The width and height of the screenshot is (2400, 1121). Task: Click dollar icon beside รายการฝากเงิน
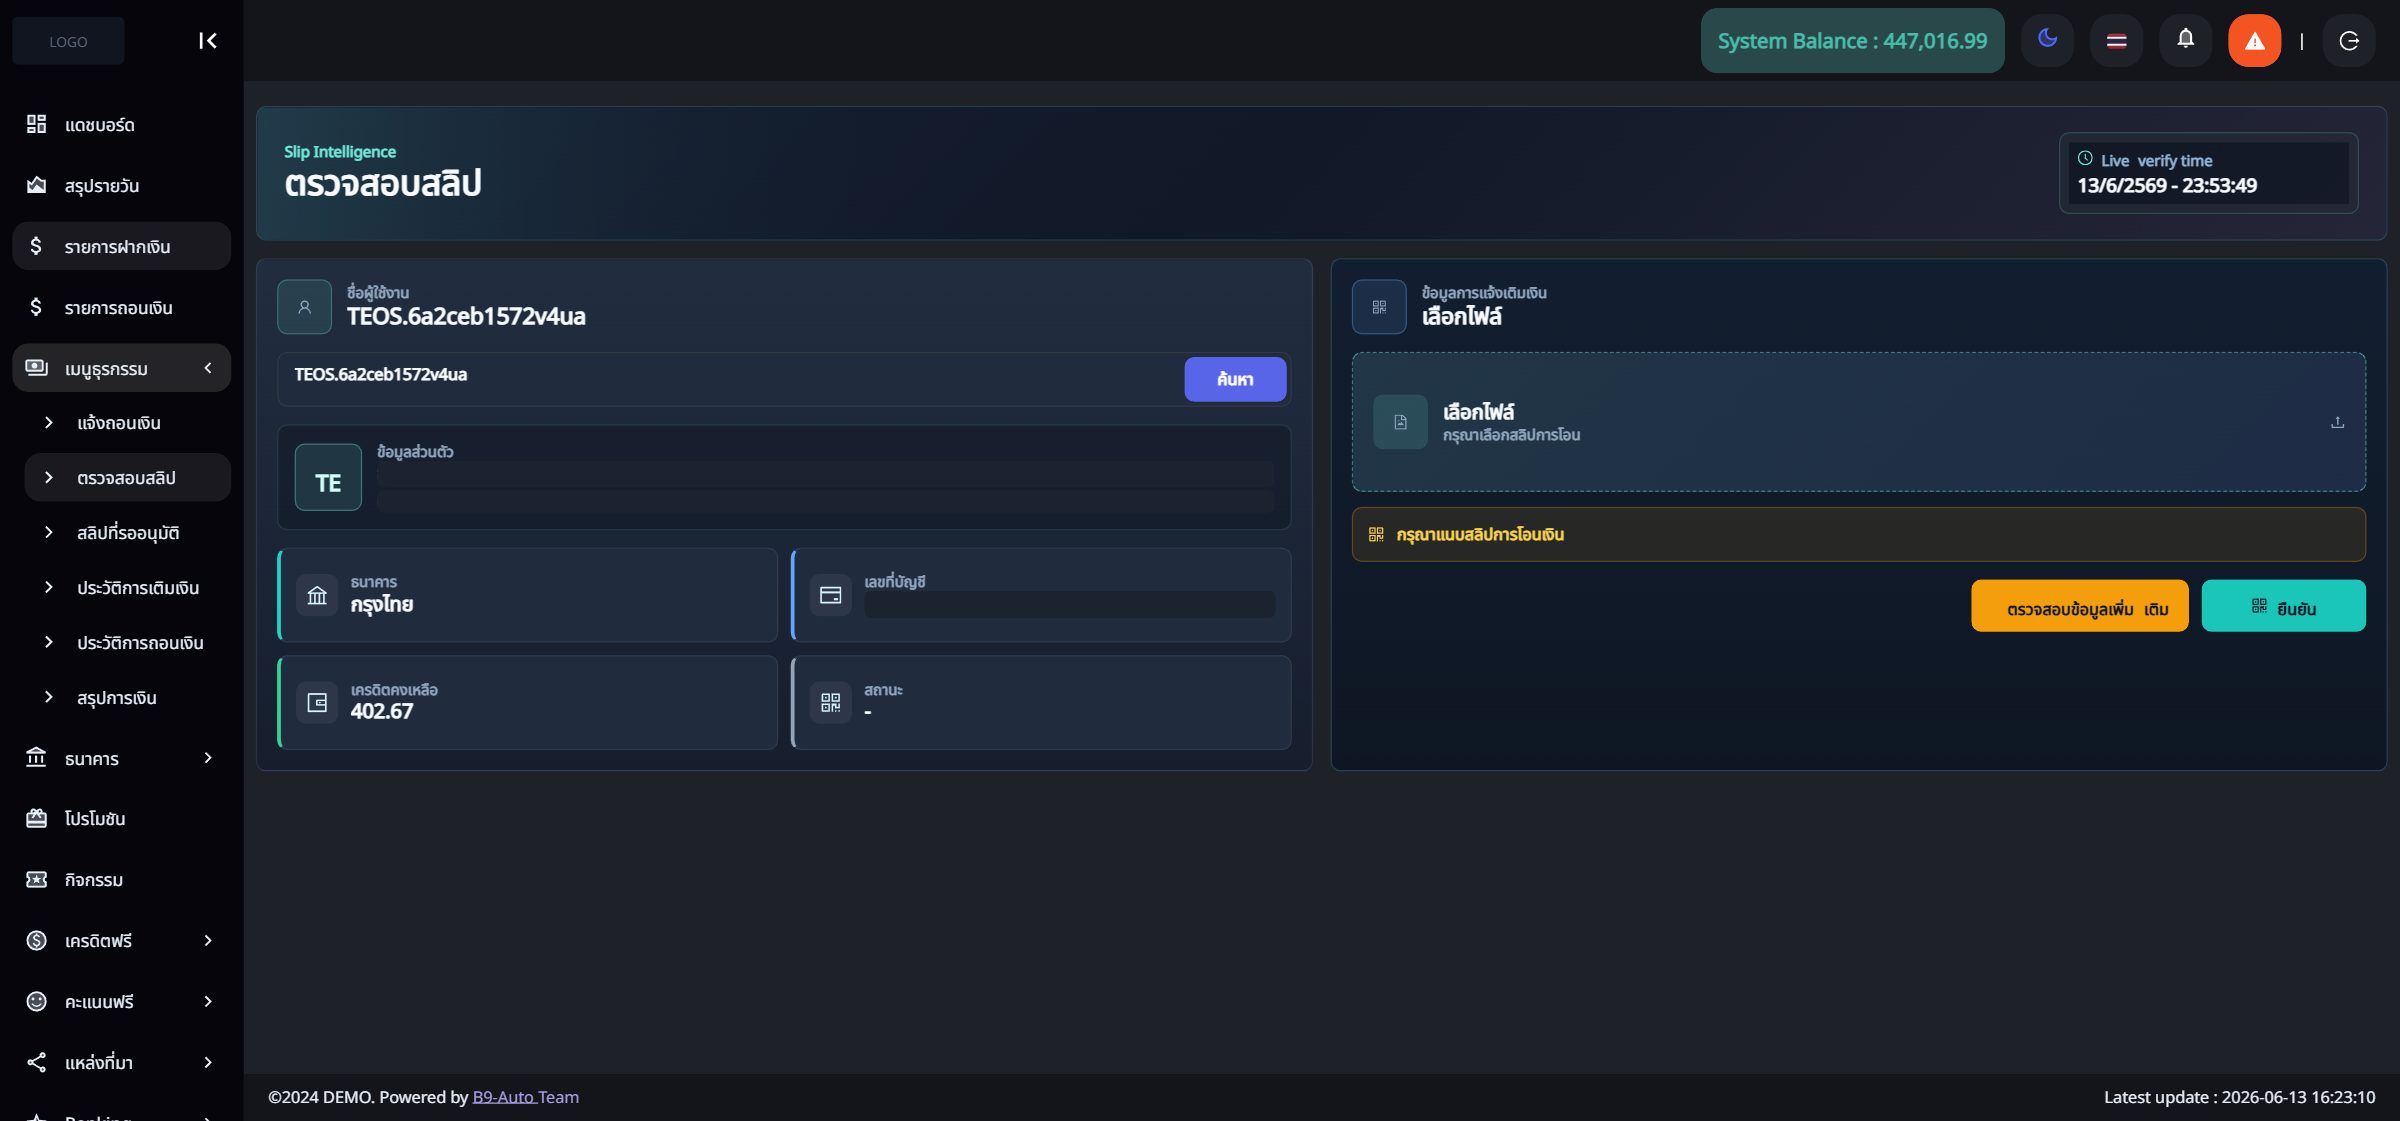point(37,246)
